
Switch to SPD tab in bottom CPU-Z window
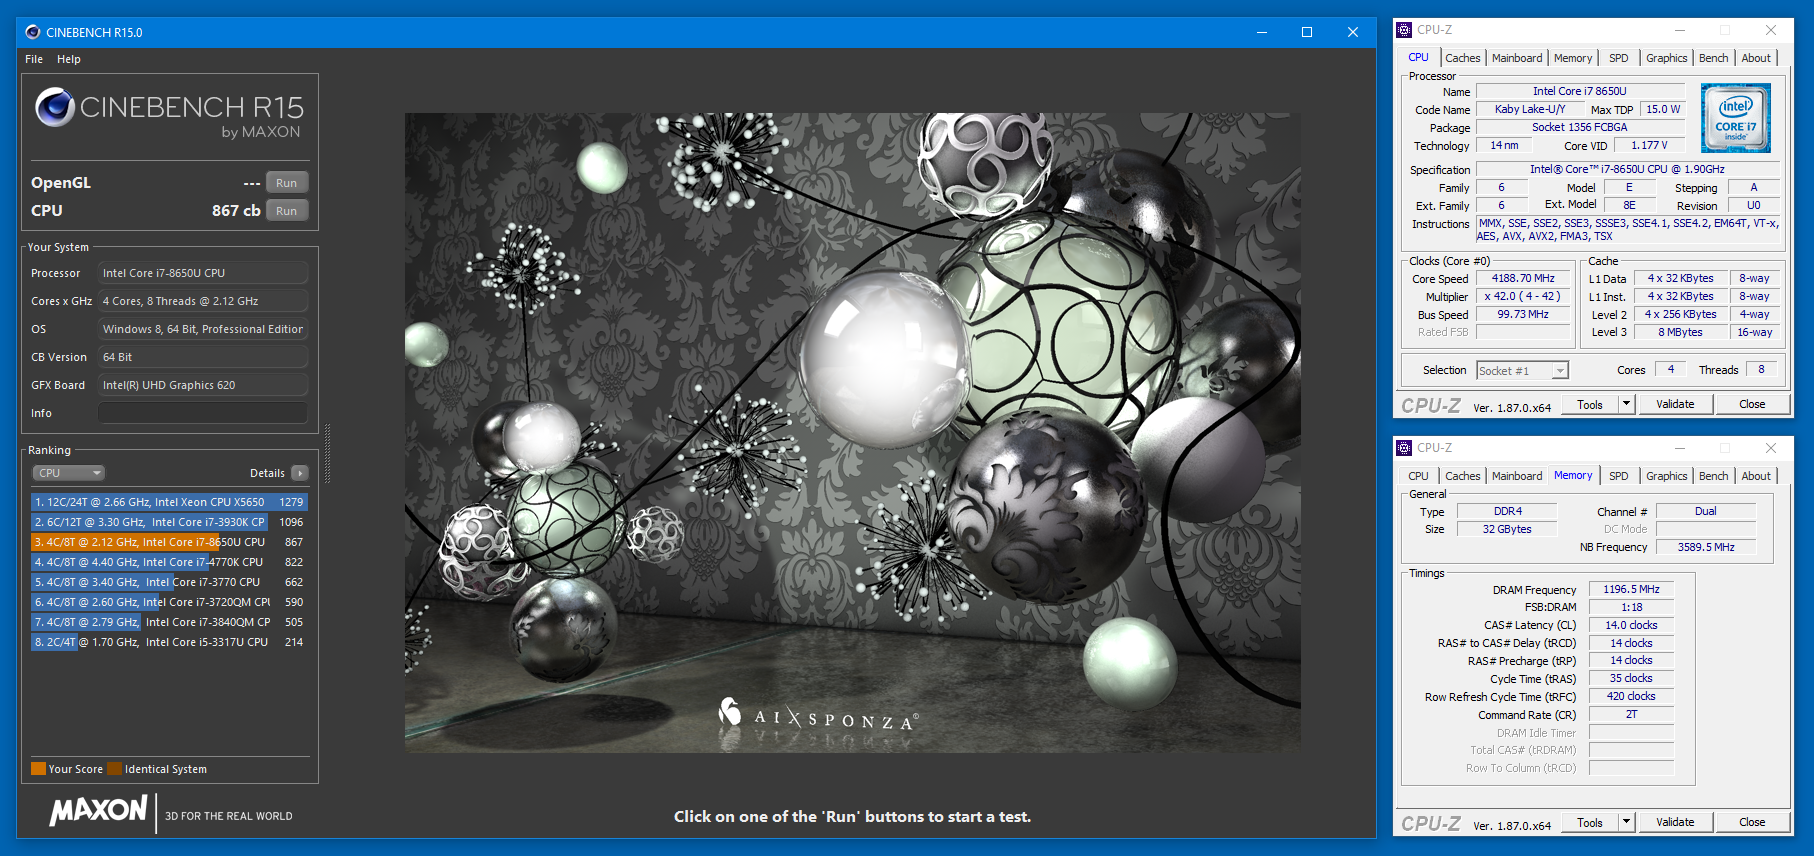1619,476
